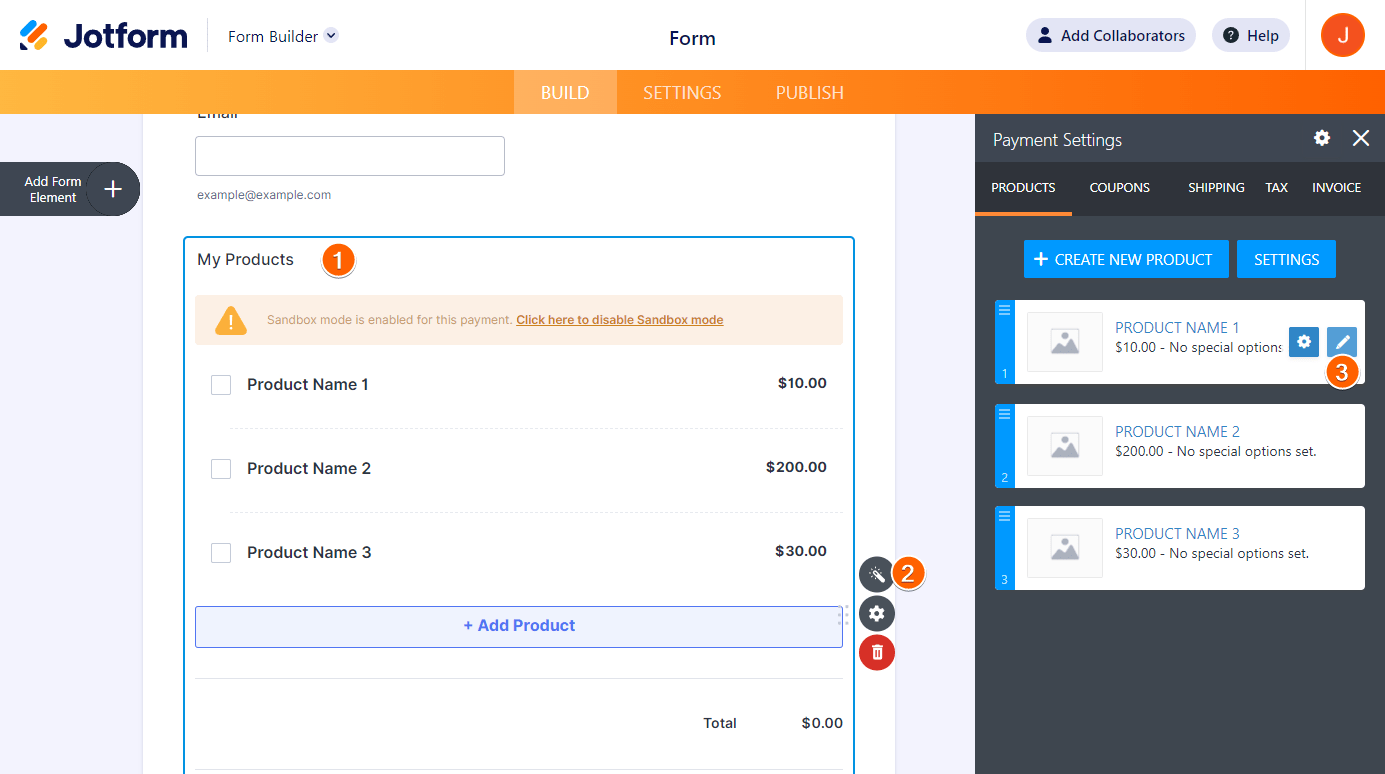Open the user avatar J menu
Viewport: 1385px width, 774px height.
[1343, 35]
